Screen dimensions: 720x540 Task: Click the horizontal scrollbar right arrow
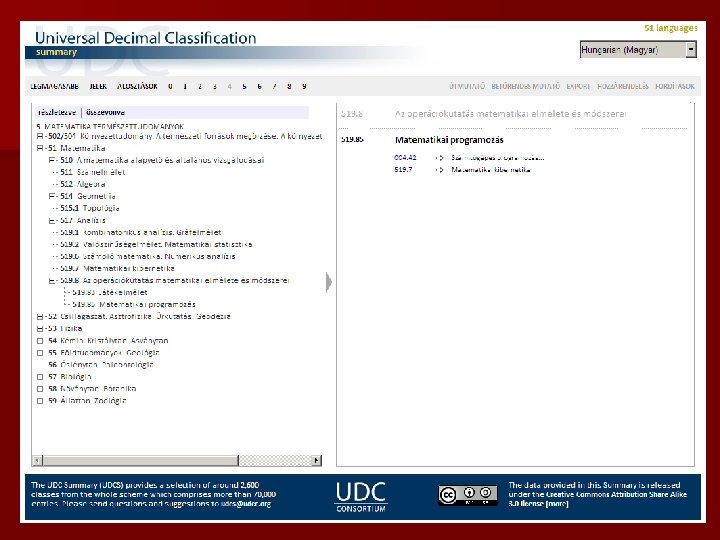pos(316,460)
